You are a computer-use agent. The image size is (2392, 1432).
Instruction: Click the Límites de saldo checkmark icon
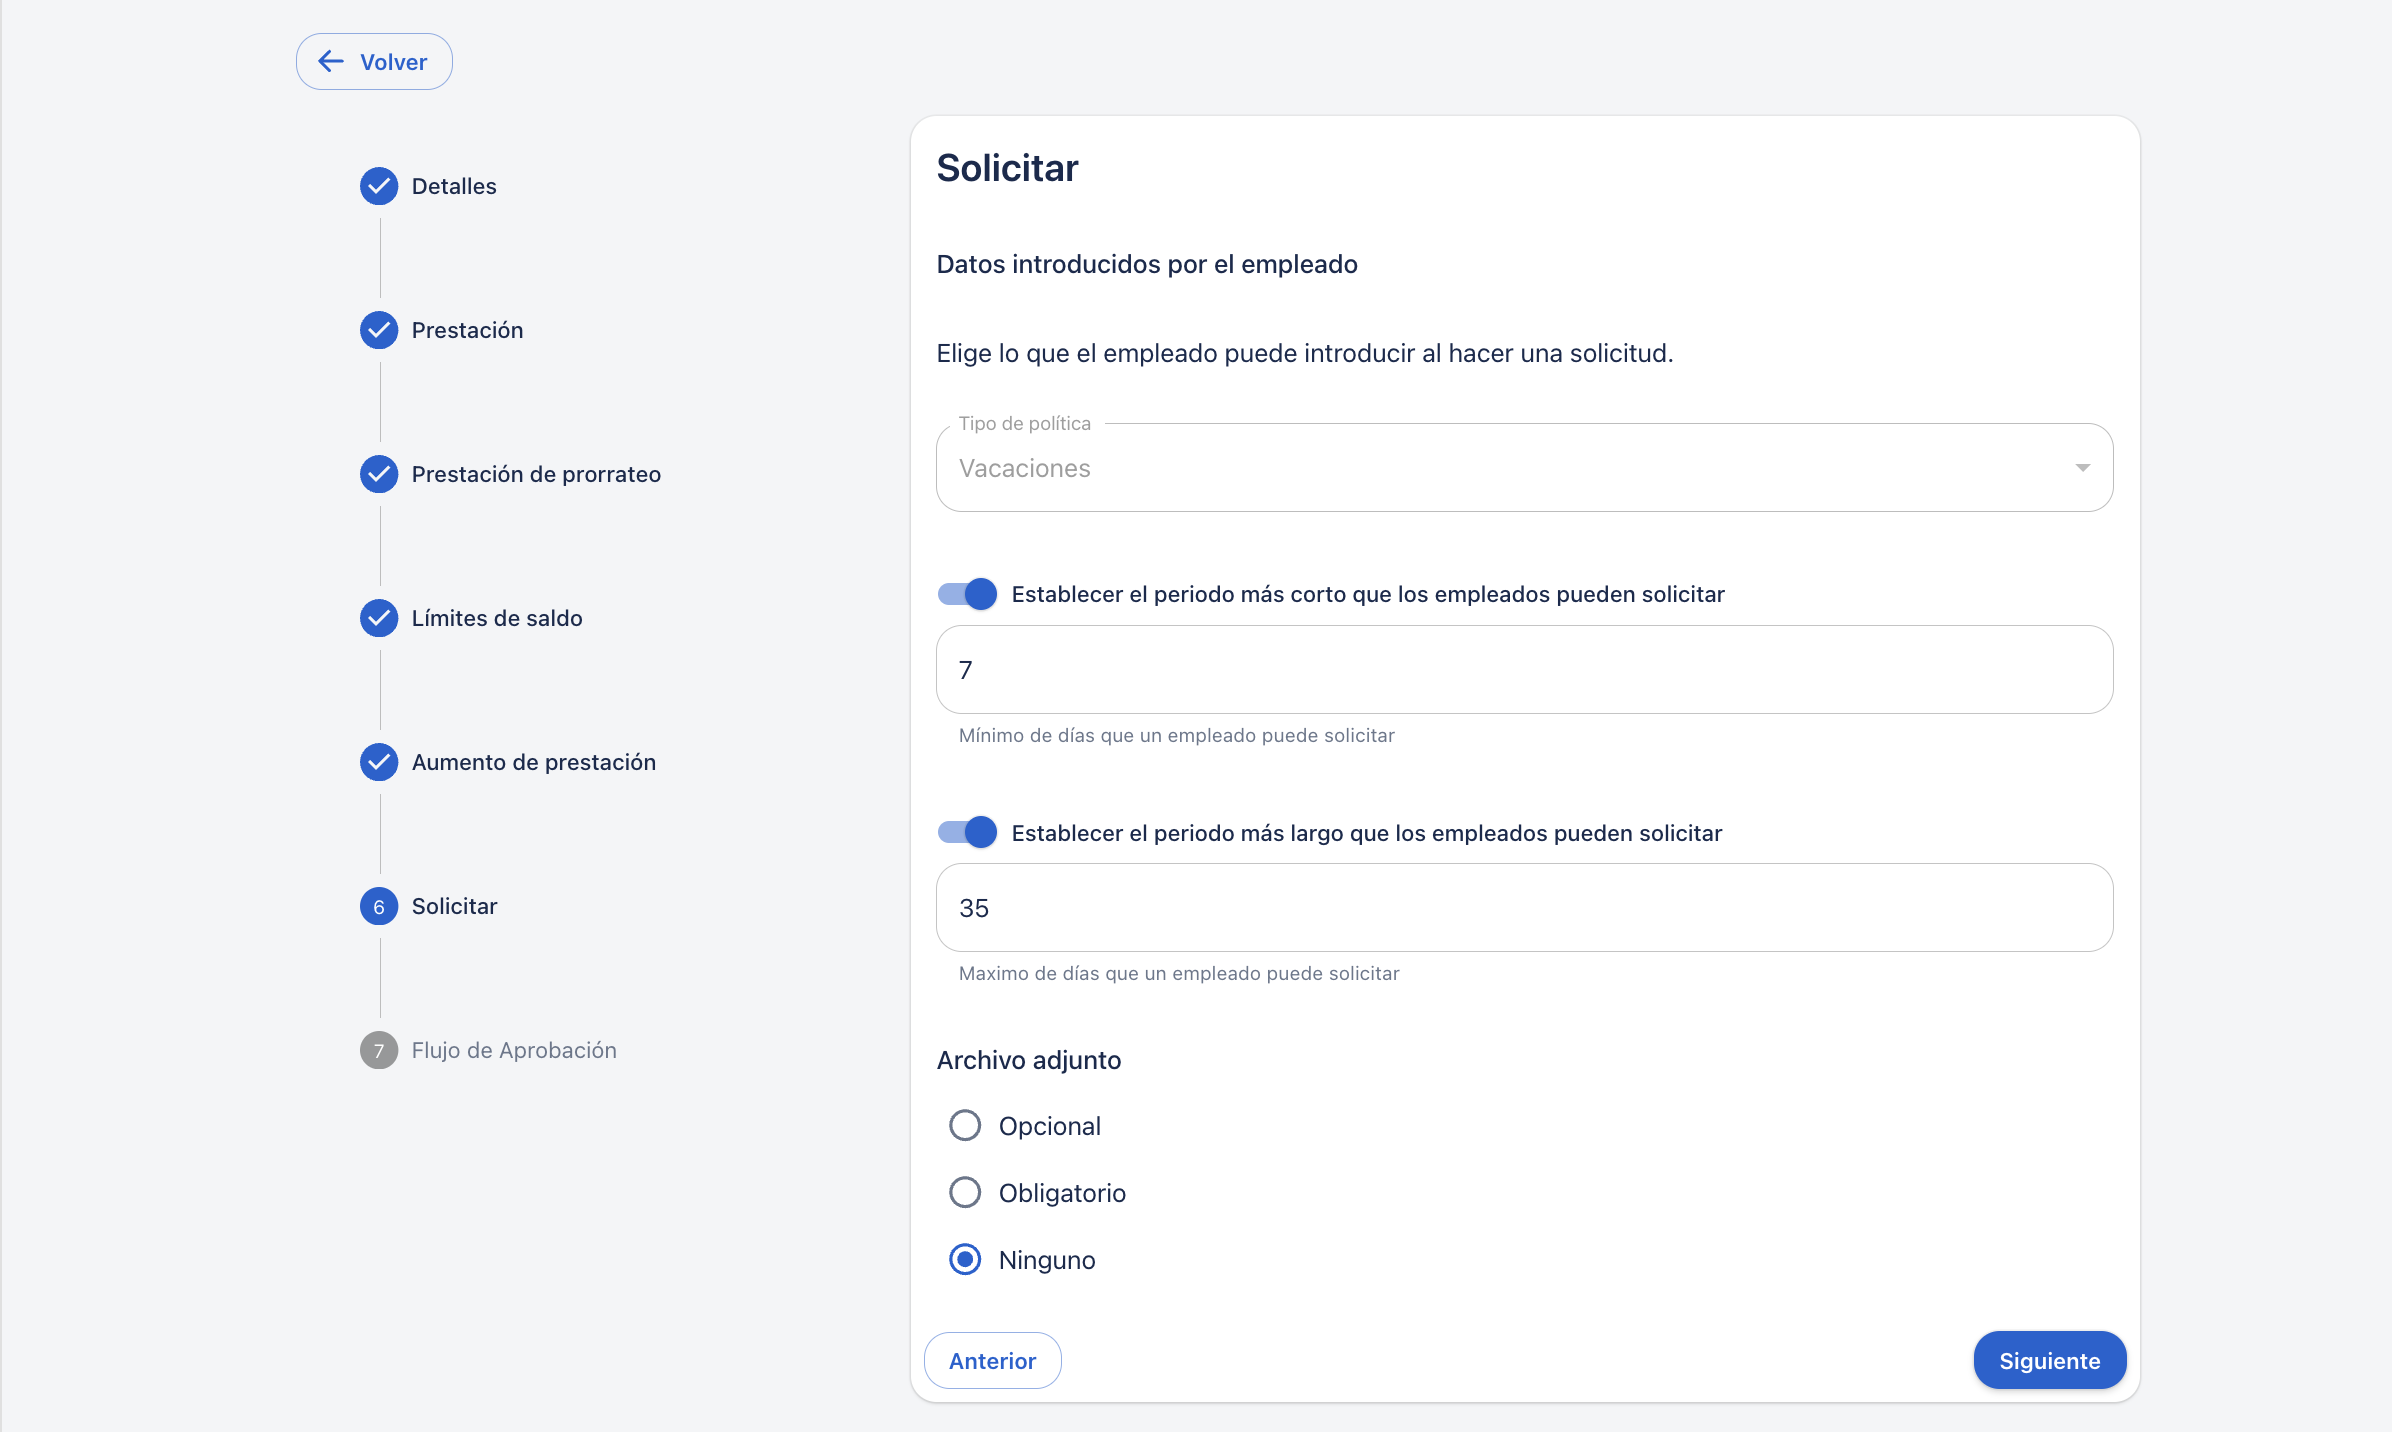tap(379, 618)
